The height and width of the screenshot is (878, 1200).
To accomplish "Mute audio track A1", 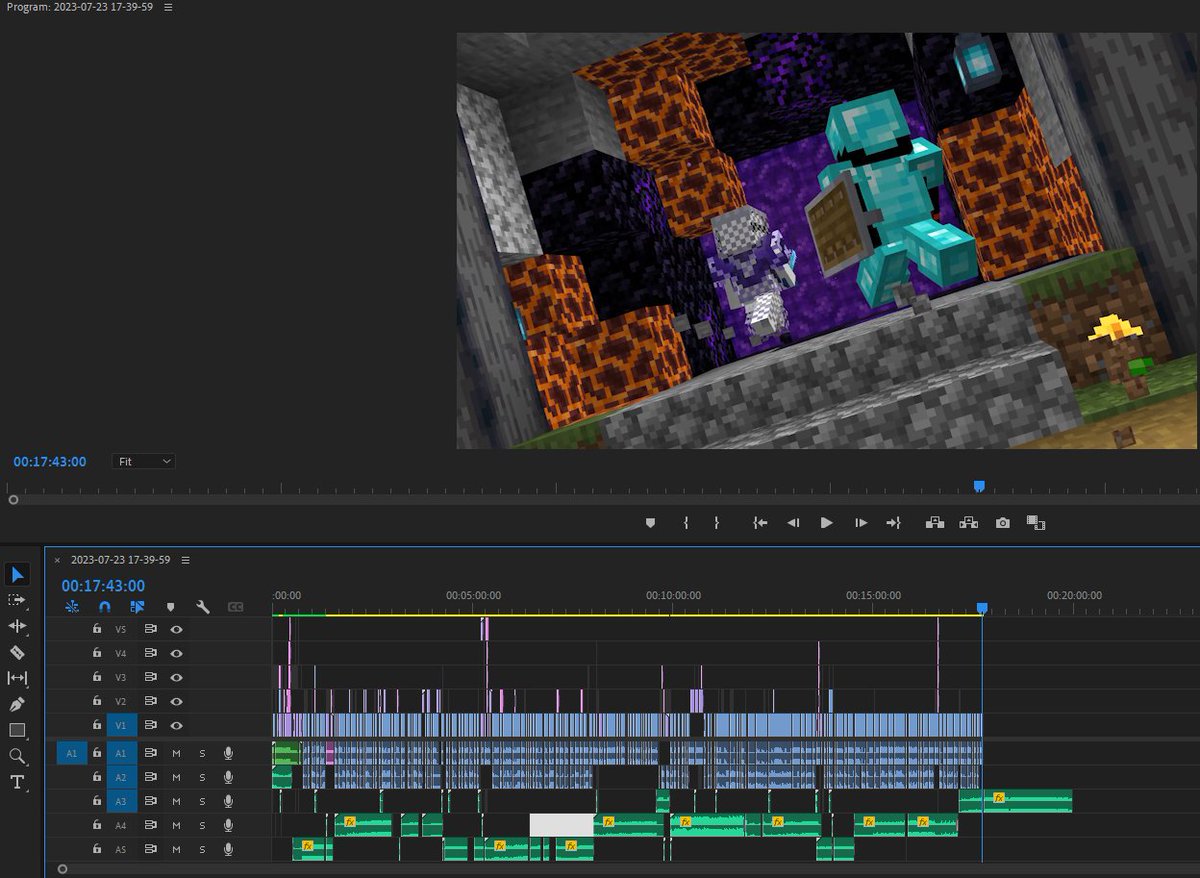I will coord(176,753).
